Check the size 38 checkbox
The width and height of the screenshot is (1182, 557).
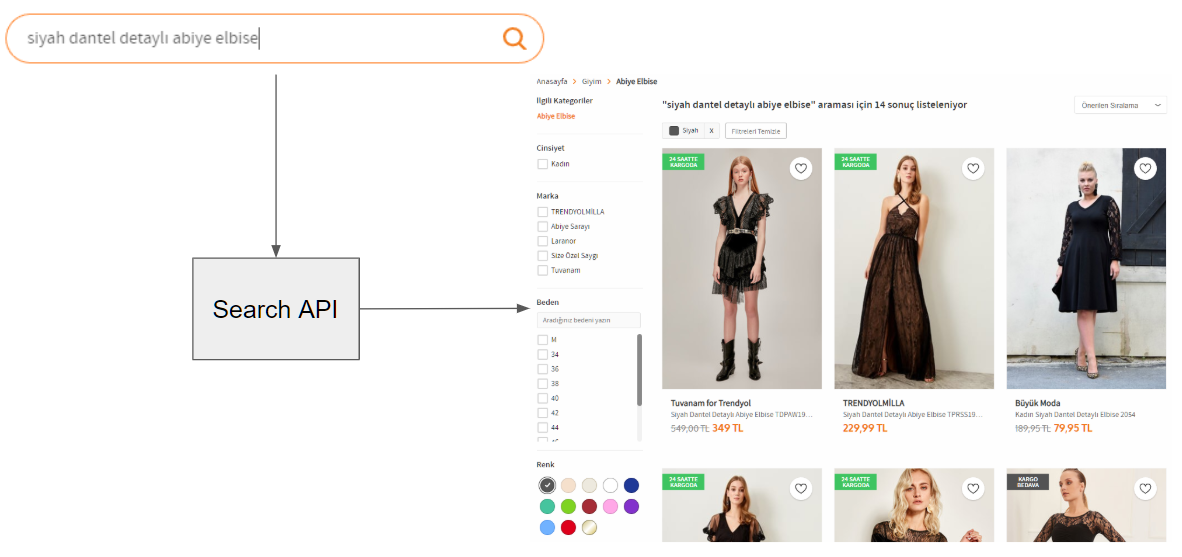(x=542, y=384)
